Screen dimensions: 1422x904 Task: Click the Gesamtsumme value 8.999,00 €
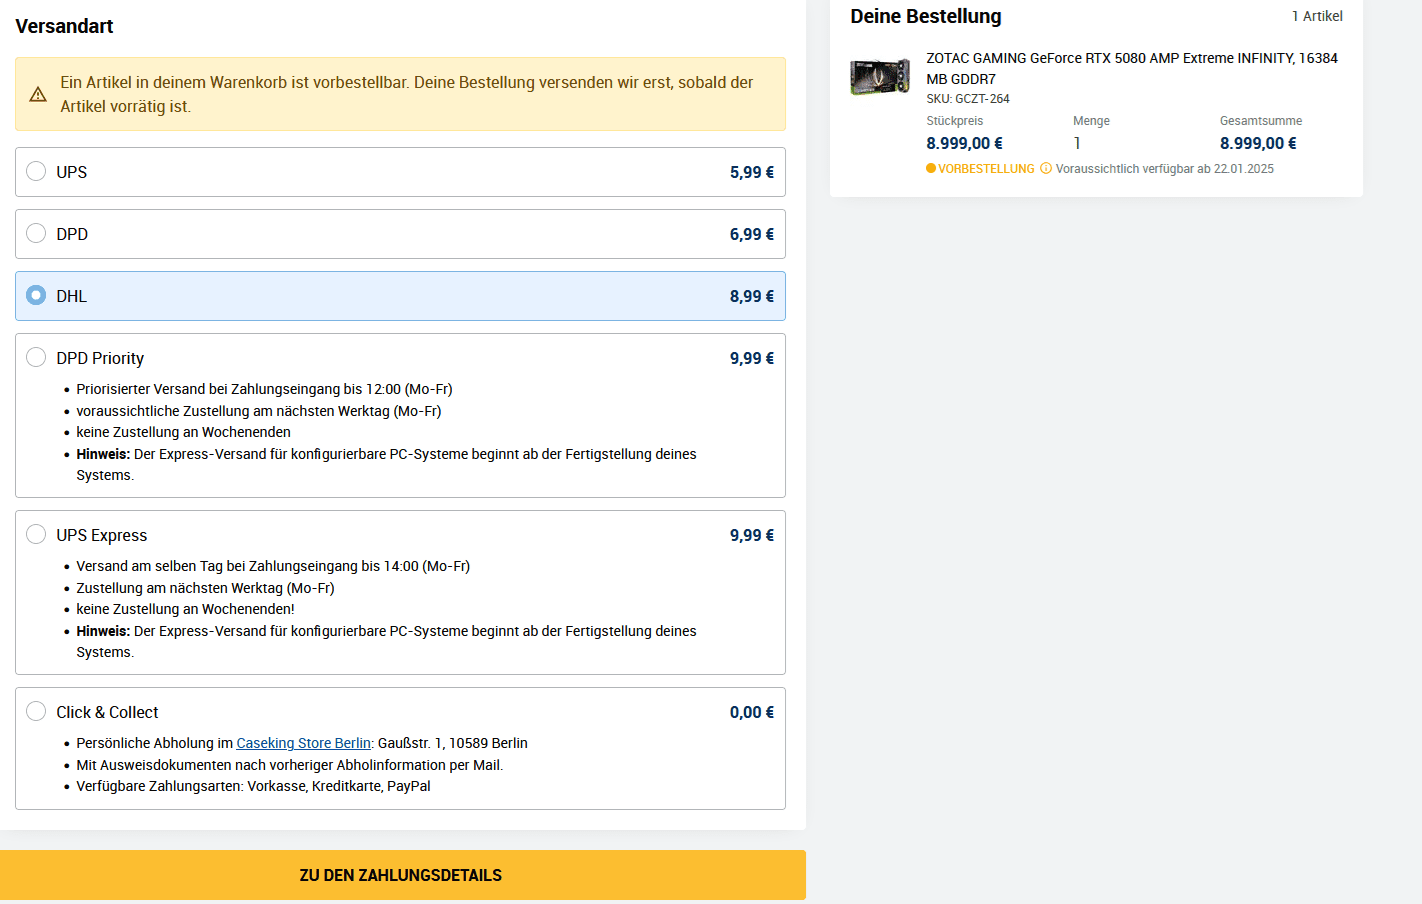point(1258,143)
